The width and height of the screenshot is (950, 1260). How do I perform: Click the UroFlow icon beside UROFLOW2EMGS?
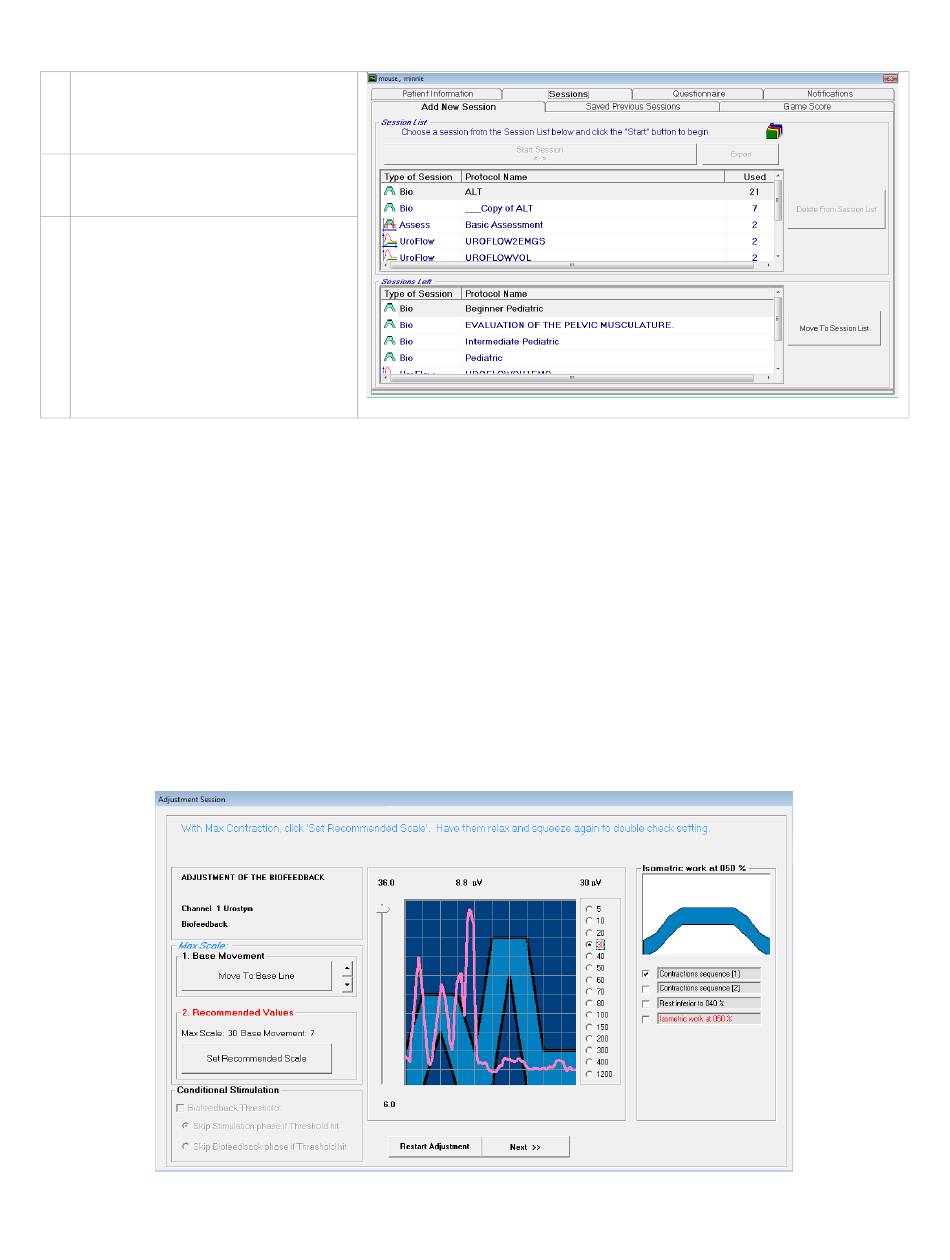pos(390,241)
